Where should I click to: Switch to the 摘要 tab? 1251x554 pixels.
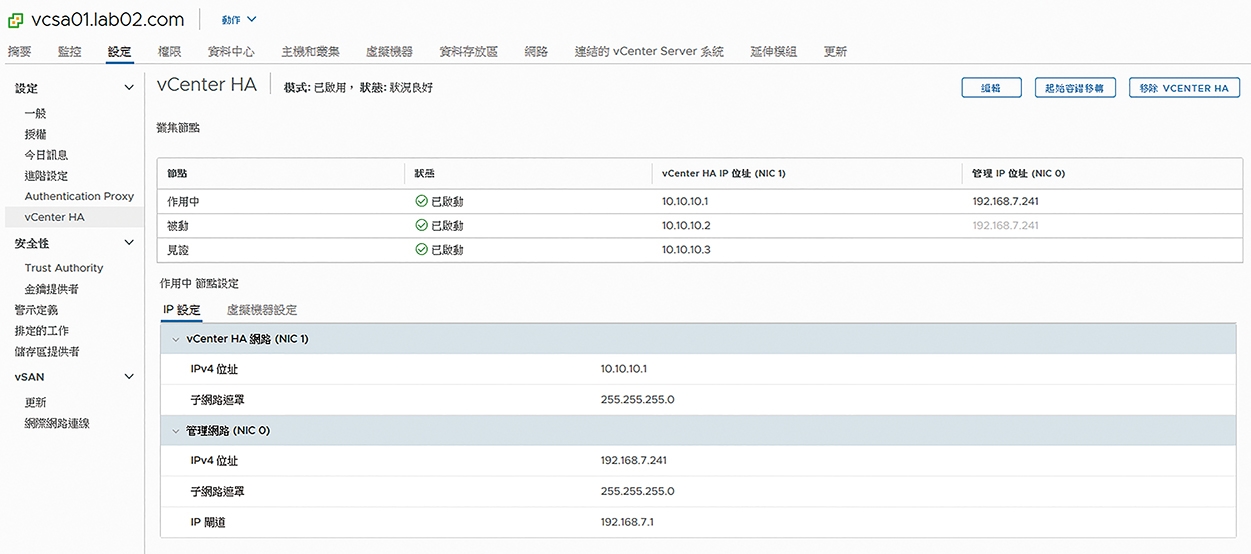[19, 52]
